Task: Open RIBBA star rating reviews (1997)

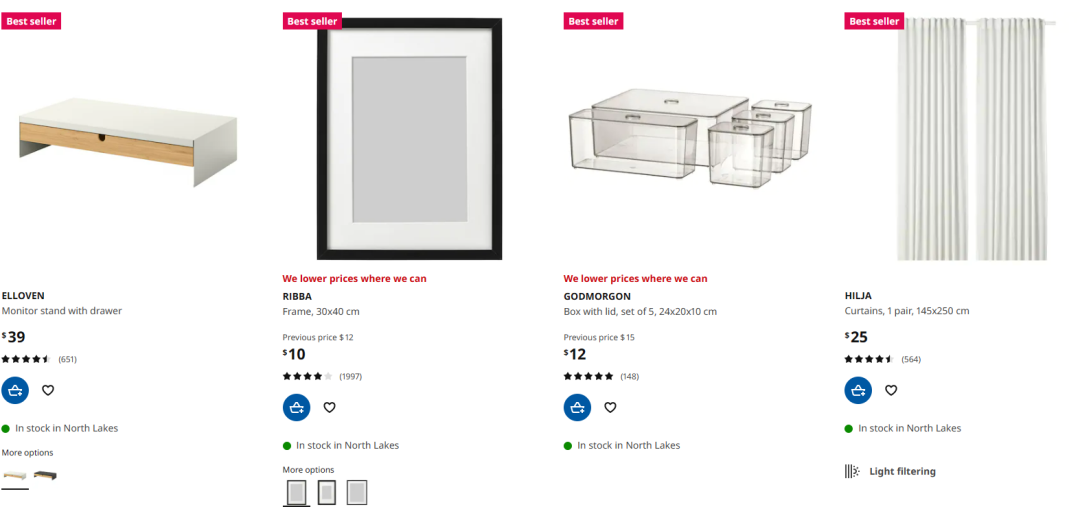Action: click(322, 377)
